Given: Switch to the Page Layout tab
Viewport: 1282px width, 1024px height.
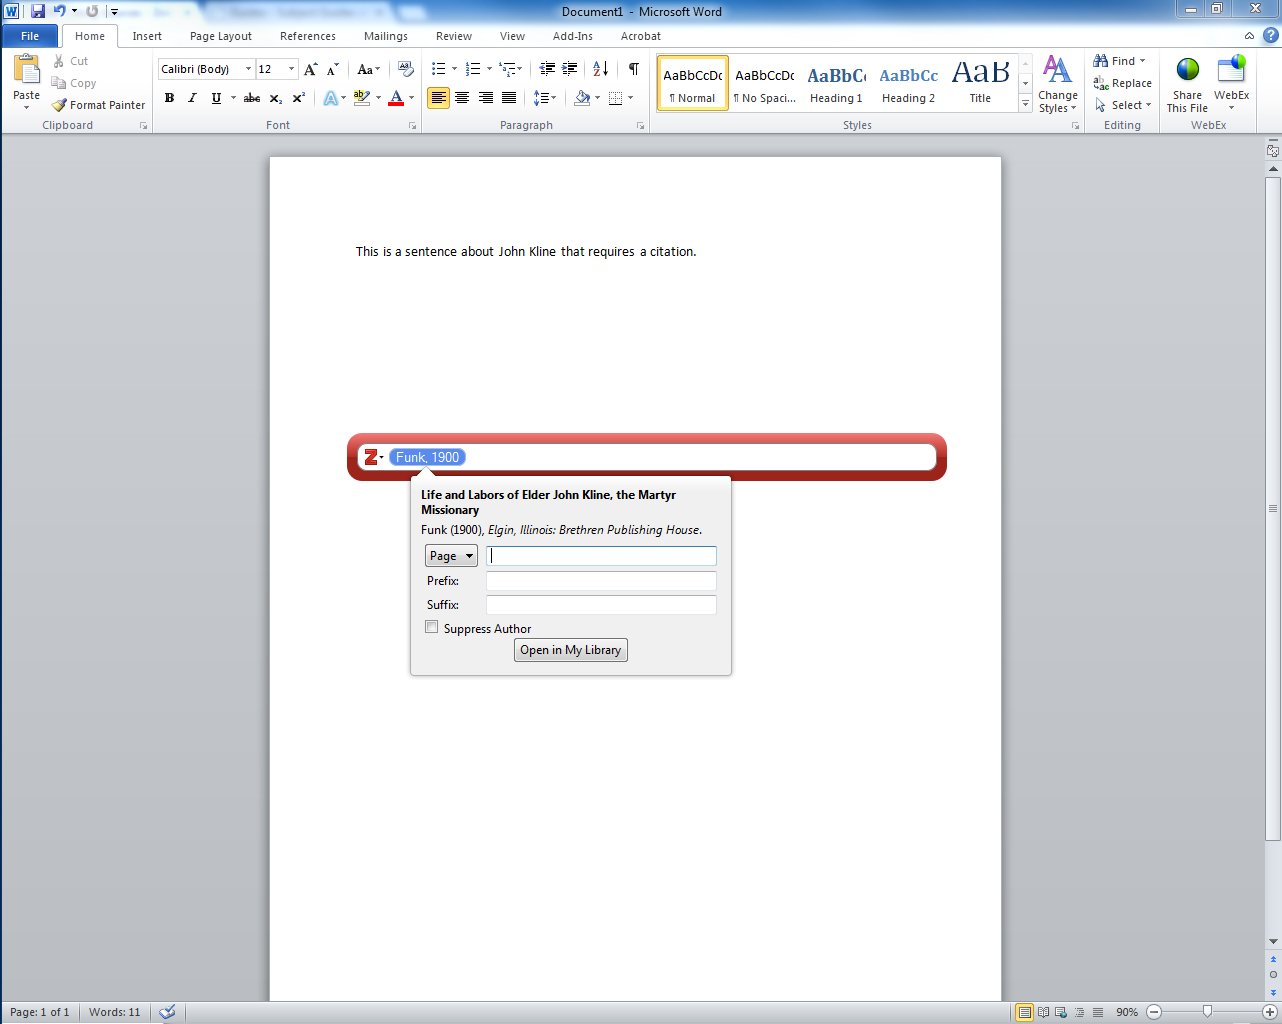Looking at the screenshot, I should [221, 36].
